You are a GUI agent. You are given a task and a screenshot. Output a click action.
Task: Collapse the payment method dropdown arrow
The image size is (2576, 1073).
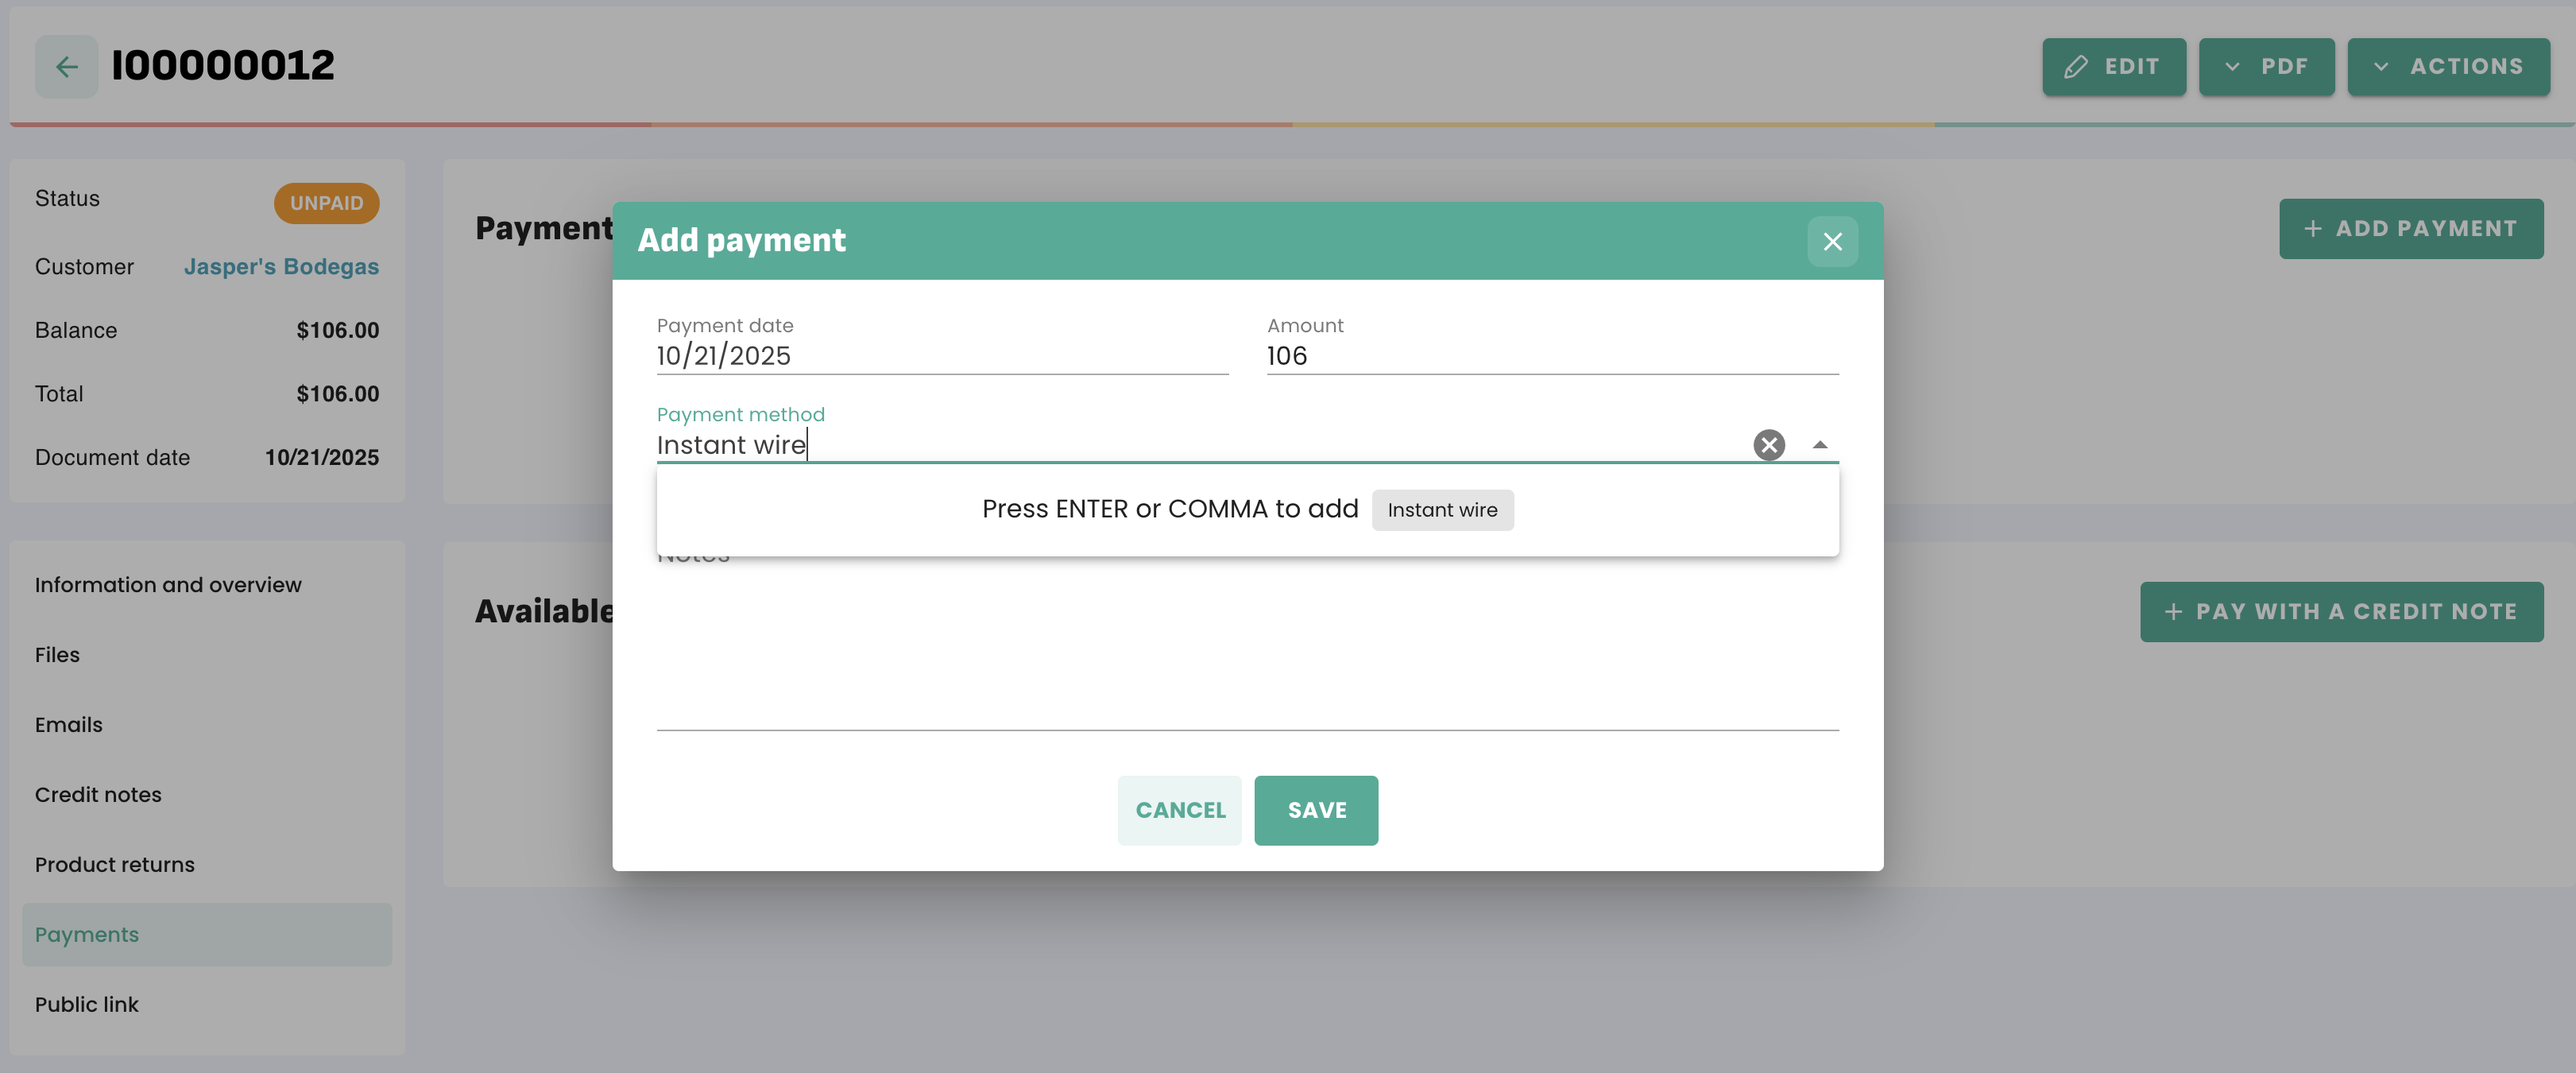1819,445
